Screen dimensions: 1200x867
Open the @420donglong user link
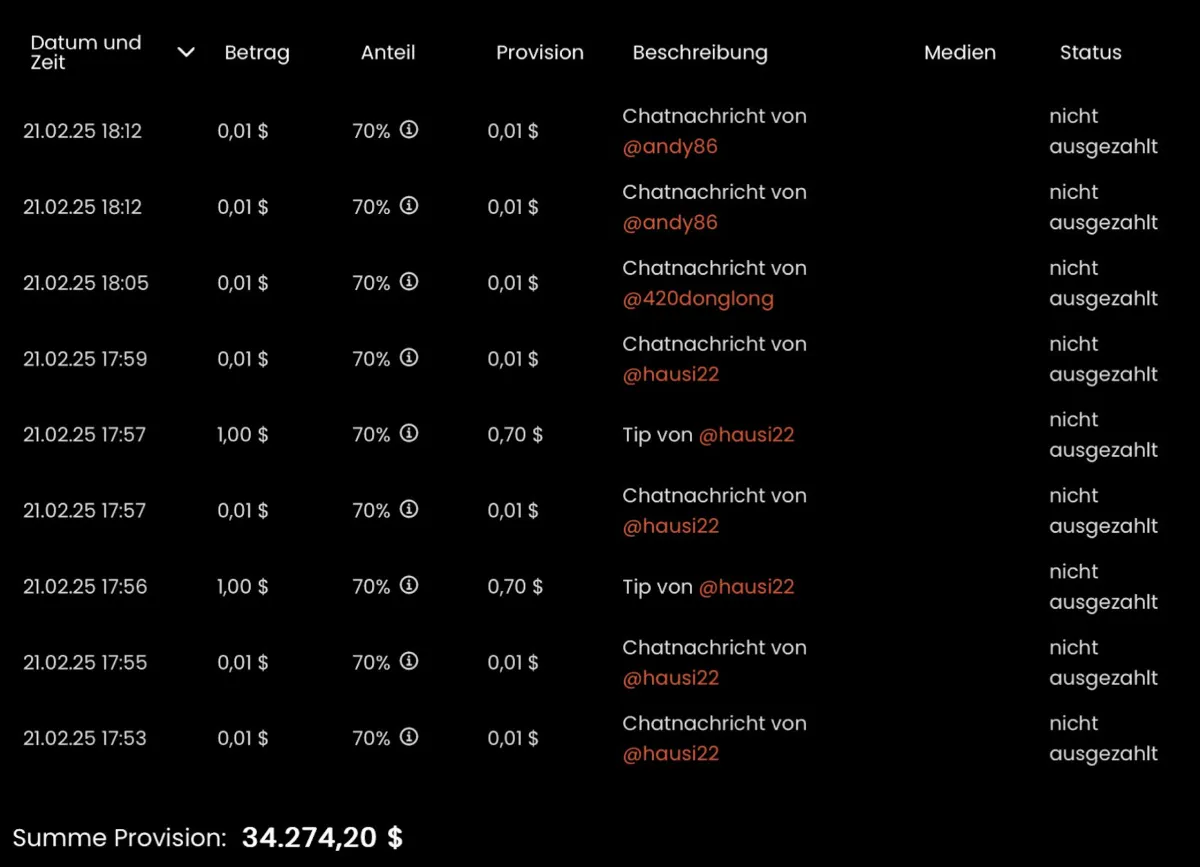pyautogui.click(x=698, y=299)
